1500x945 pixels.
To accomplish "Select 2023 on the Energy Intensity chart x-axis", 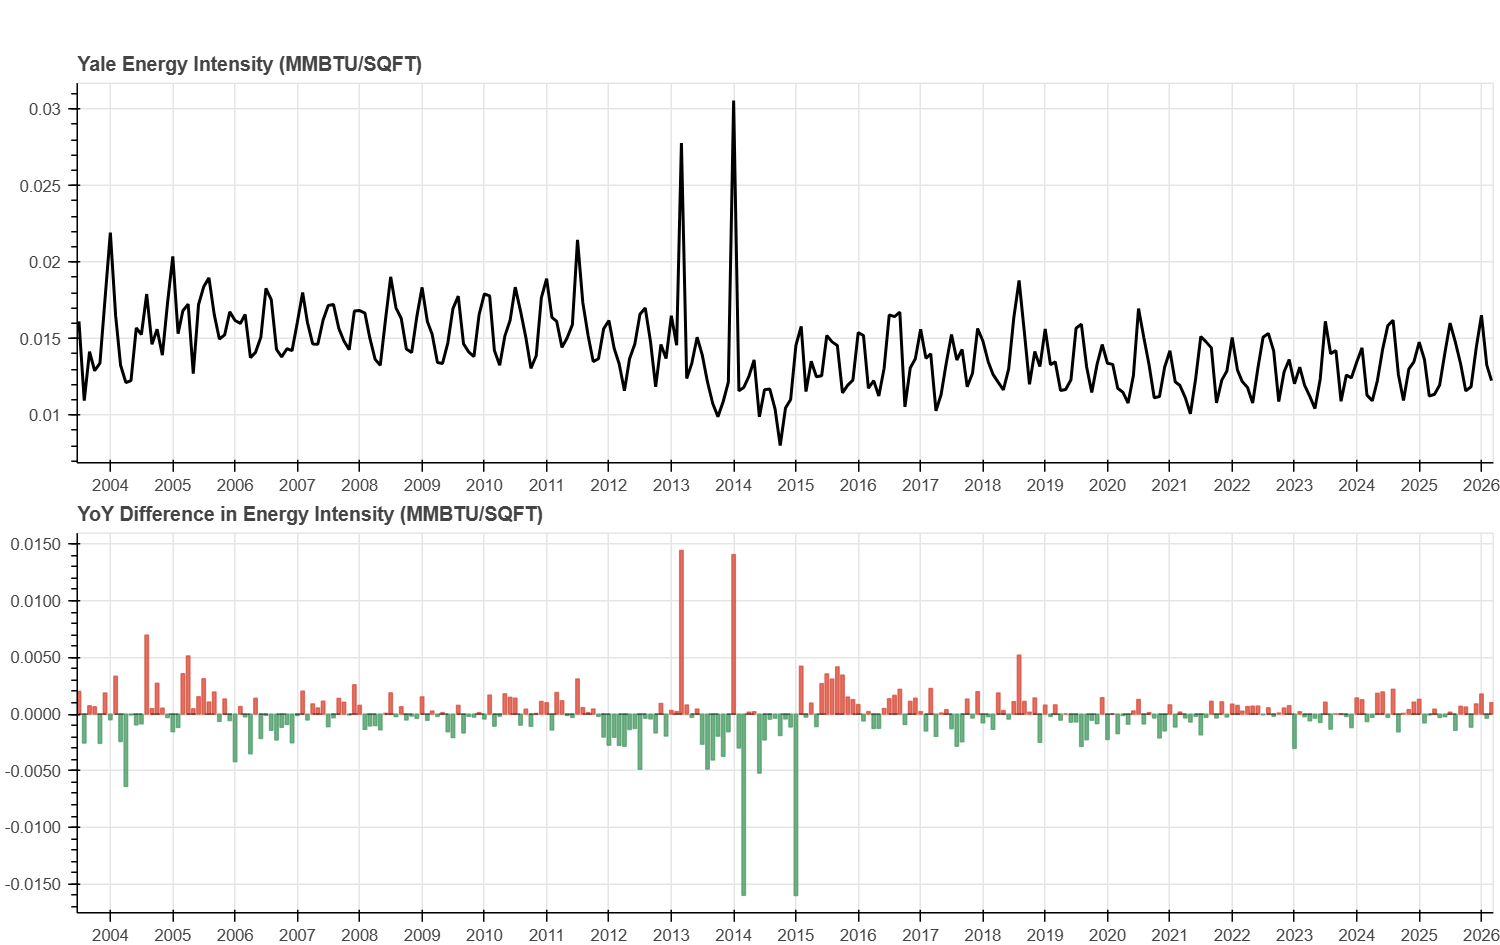I will click(1295, 485).
